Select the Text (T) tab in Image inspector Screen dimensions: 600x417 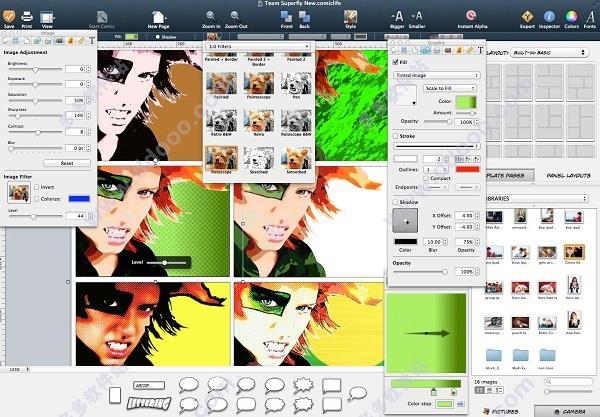pos(92,41)
